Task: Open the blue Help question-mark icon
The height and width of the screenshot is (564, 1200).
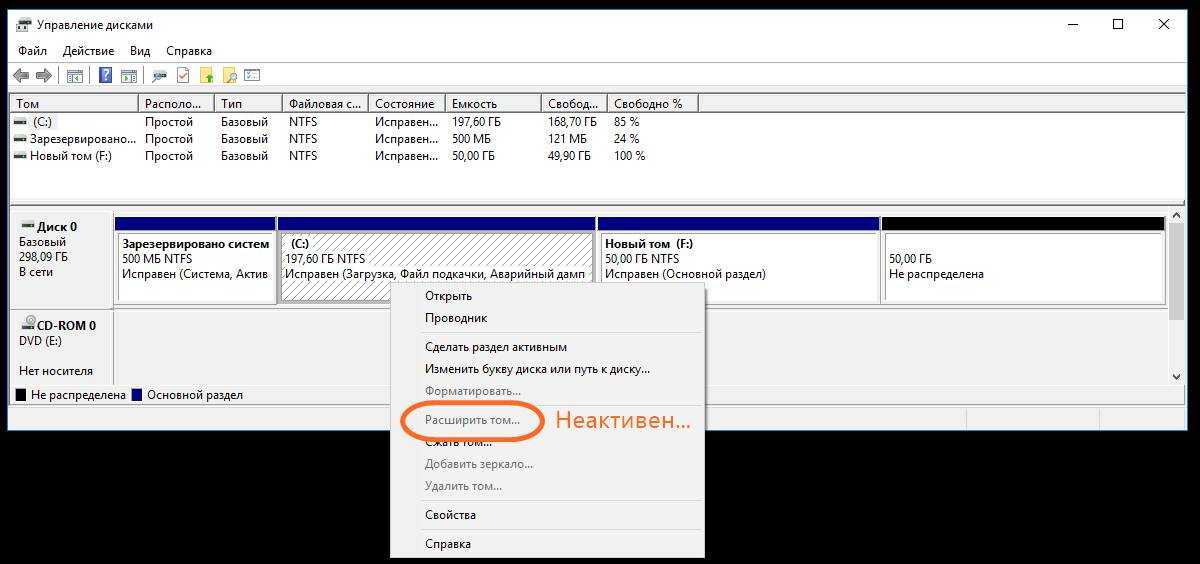Action: pyautogui.click(x=105, y=76)
